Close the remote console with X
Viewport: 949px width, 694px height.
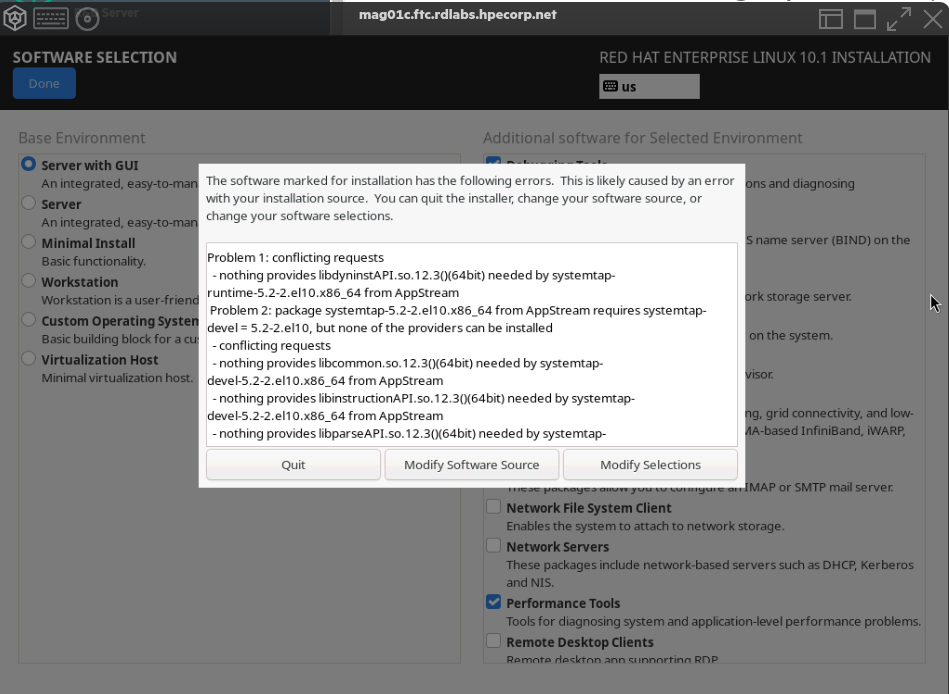[932, 19]
